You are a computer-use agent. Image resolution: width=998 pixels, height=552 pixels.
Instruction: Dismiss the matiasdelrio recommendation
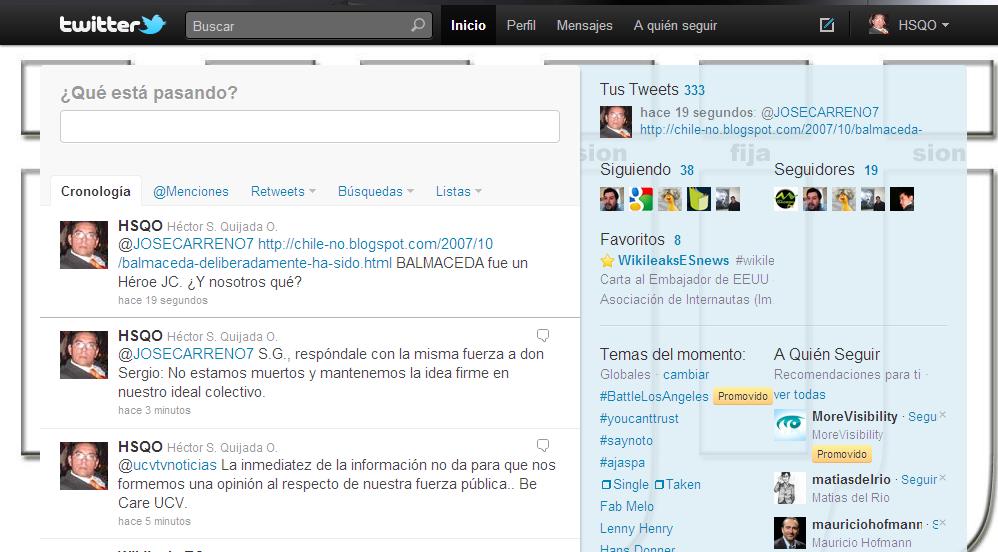[x=943, y=478]
